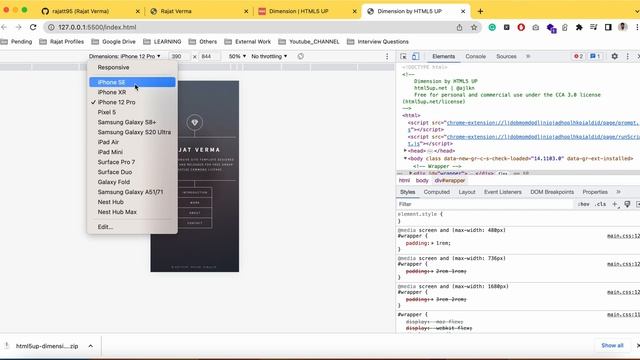Pick Pixel 5 device option
640x360 pixels.
point(132,112)
